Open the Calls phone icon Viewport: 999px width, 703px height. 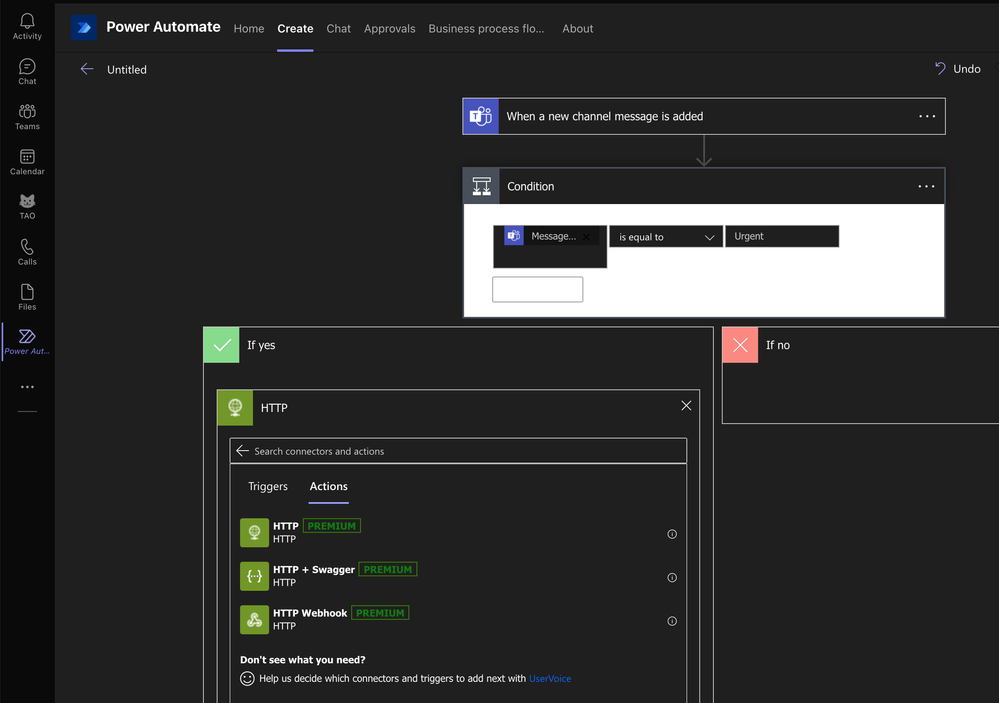click(27, 252)
